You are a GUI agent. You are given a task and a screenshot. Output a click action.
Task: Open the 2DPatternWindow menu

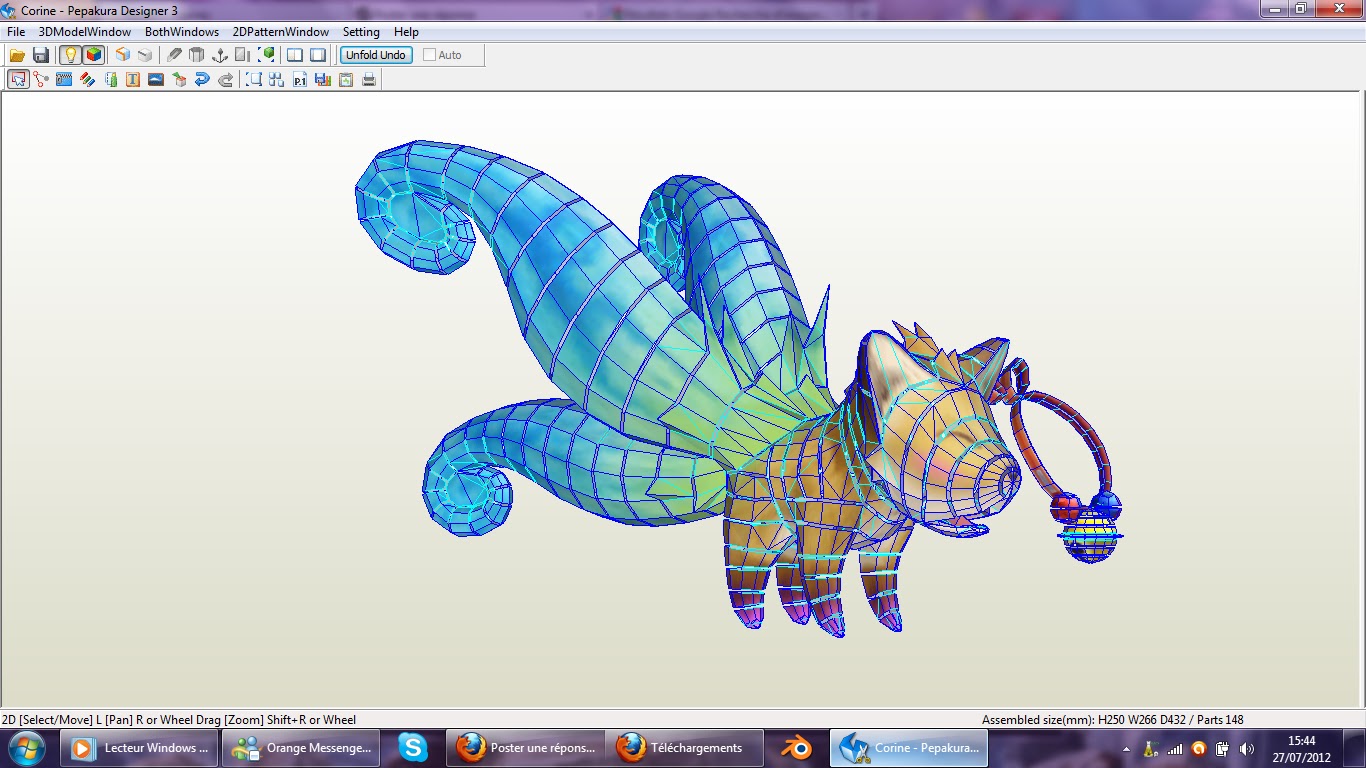[281, 32]
